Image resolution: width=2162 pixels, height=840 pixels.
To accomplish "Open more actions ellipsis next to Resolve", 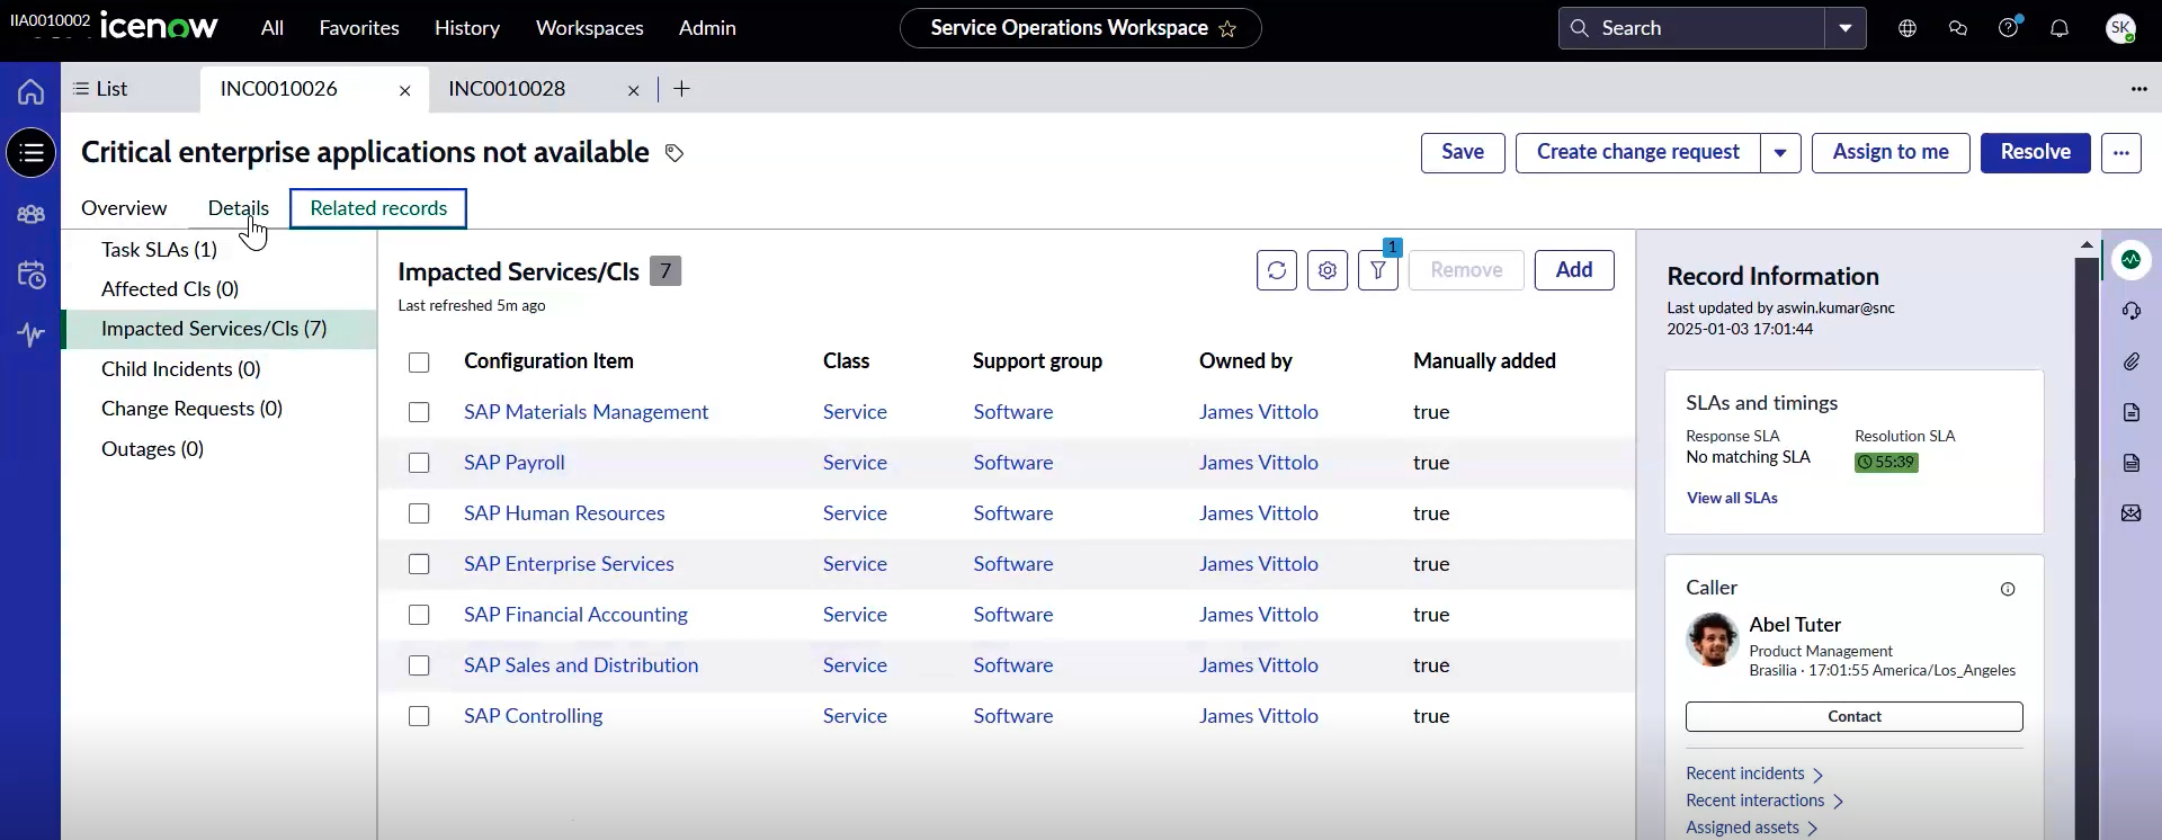I will (2121, 153).
